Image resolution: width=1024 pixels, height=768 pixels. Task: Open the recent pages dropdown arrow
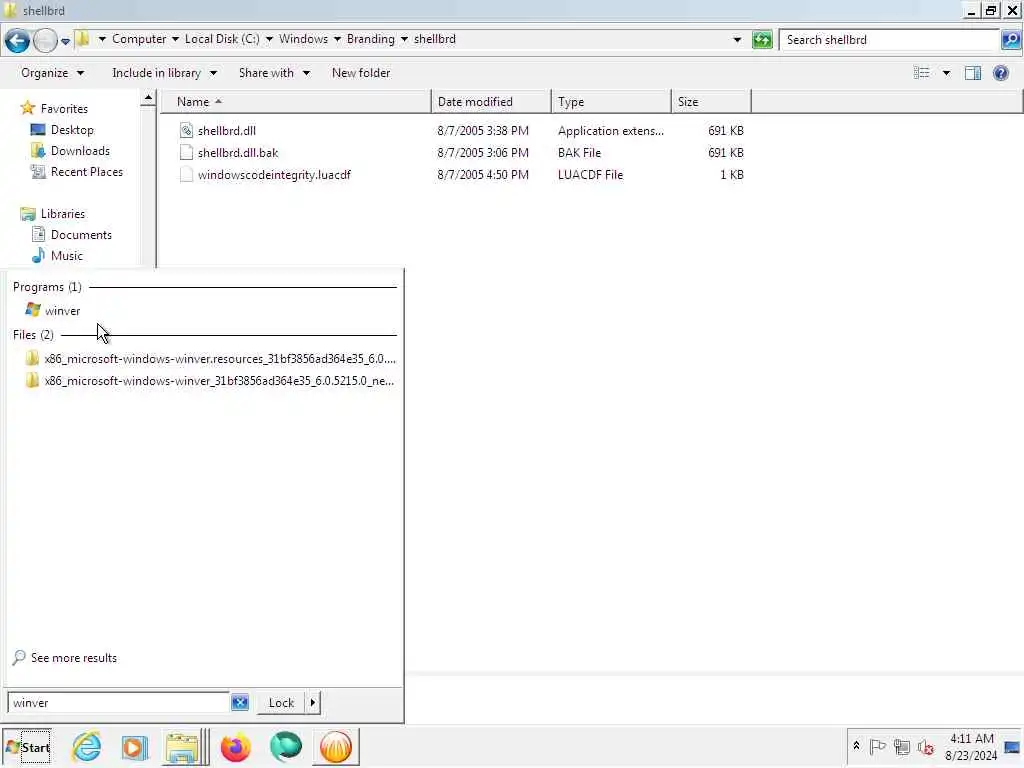pyautogui.click(x=65, y=41)
